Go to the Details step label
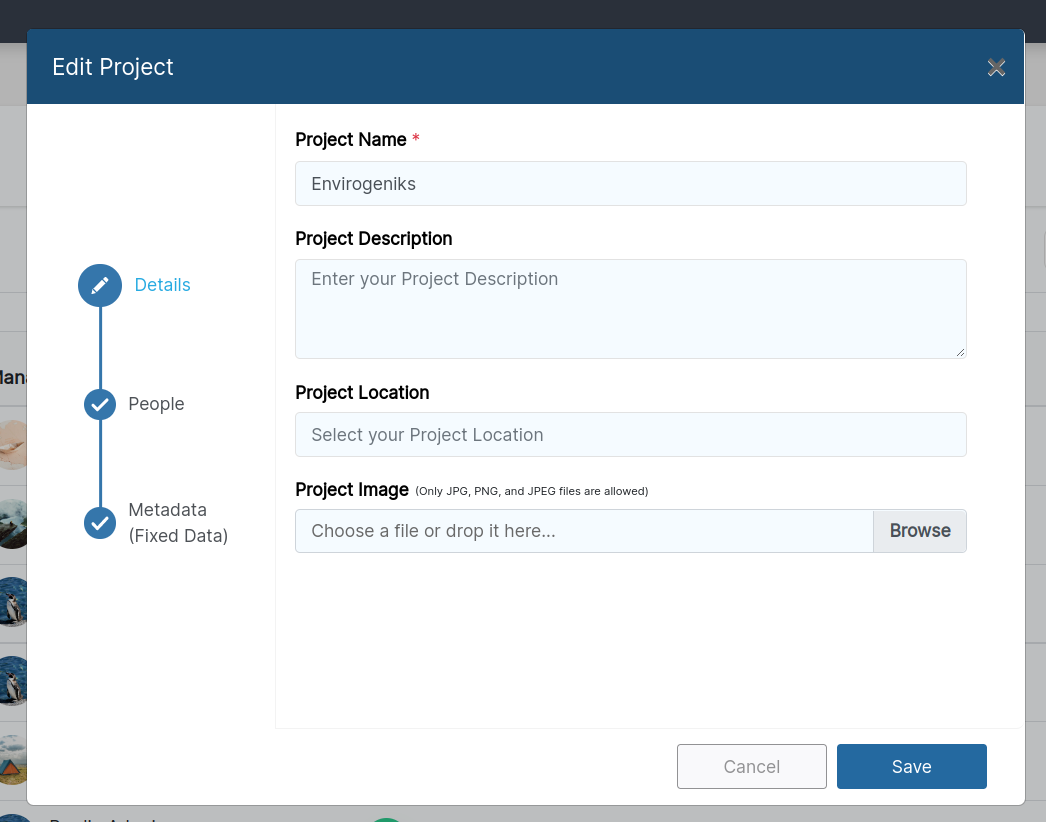Screen dimensions: 1046x822 (163, 285)
